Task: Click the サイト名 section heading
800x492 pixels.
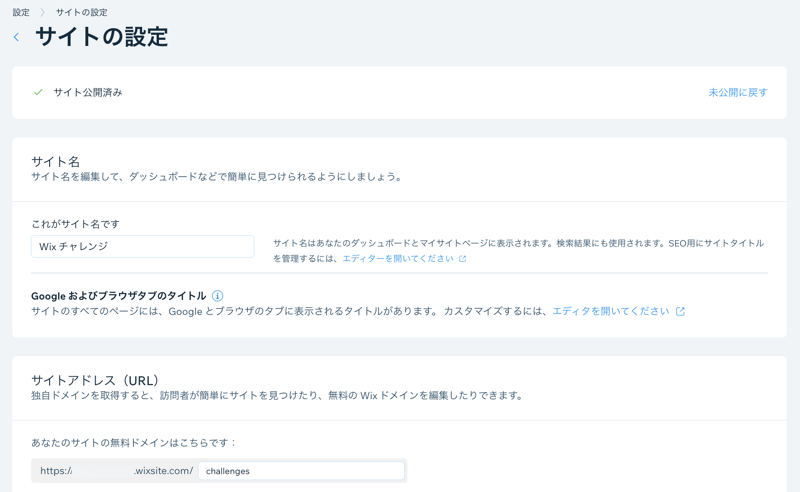Action: tap(55, 161)
